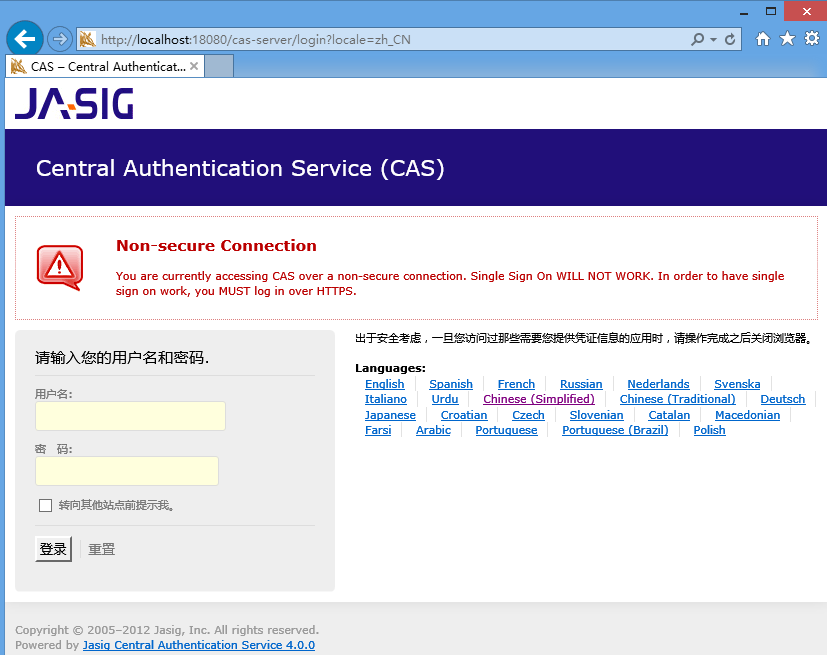Check the 转向其他站点前提示我 checkbox

(45, 505)
